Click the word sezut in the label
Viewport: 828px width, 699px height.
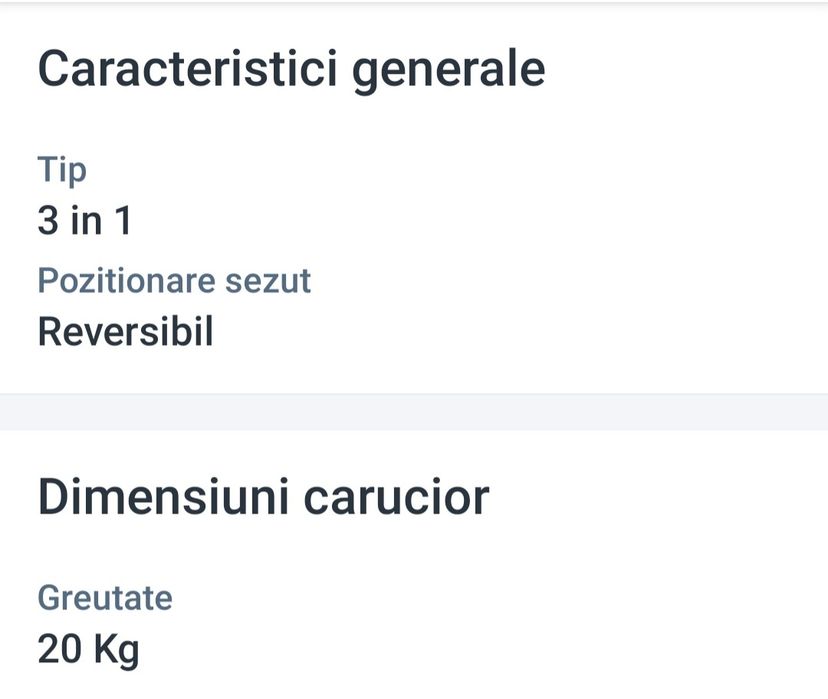[x=268, y=281]
